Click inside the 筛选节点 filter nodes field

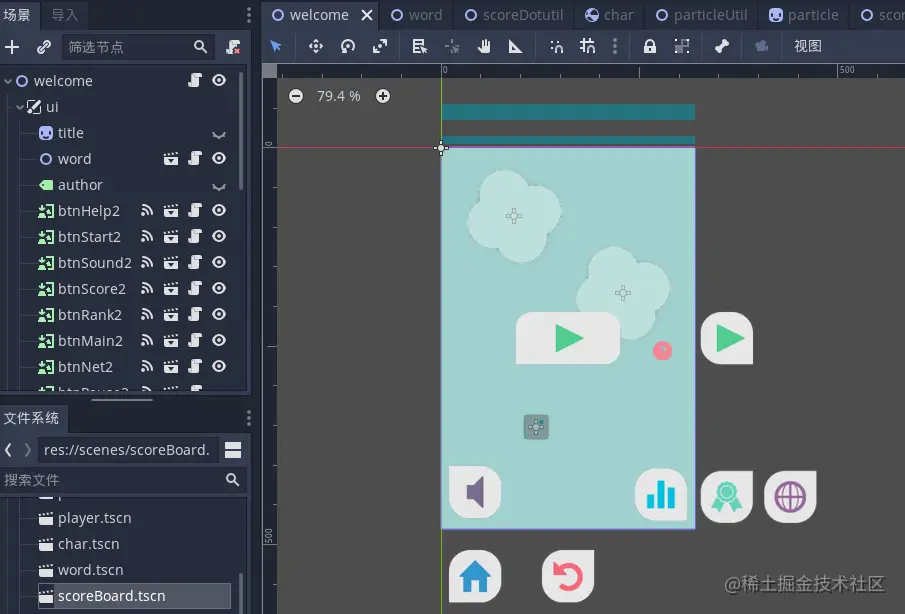138,47
